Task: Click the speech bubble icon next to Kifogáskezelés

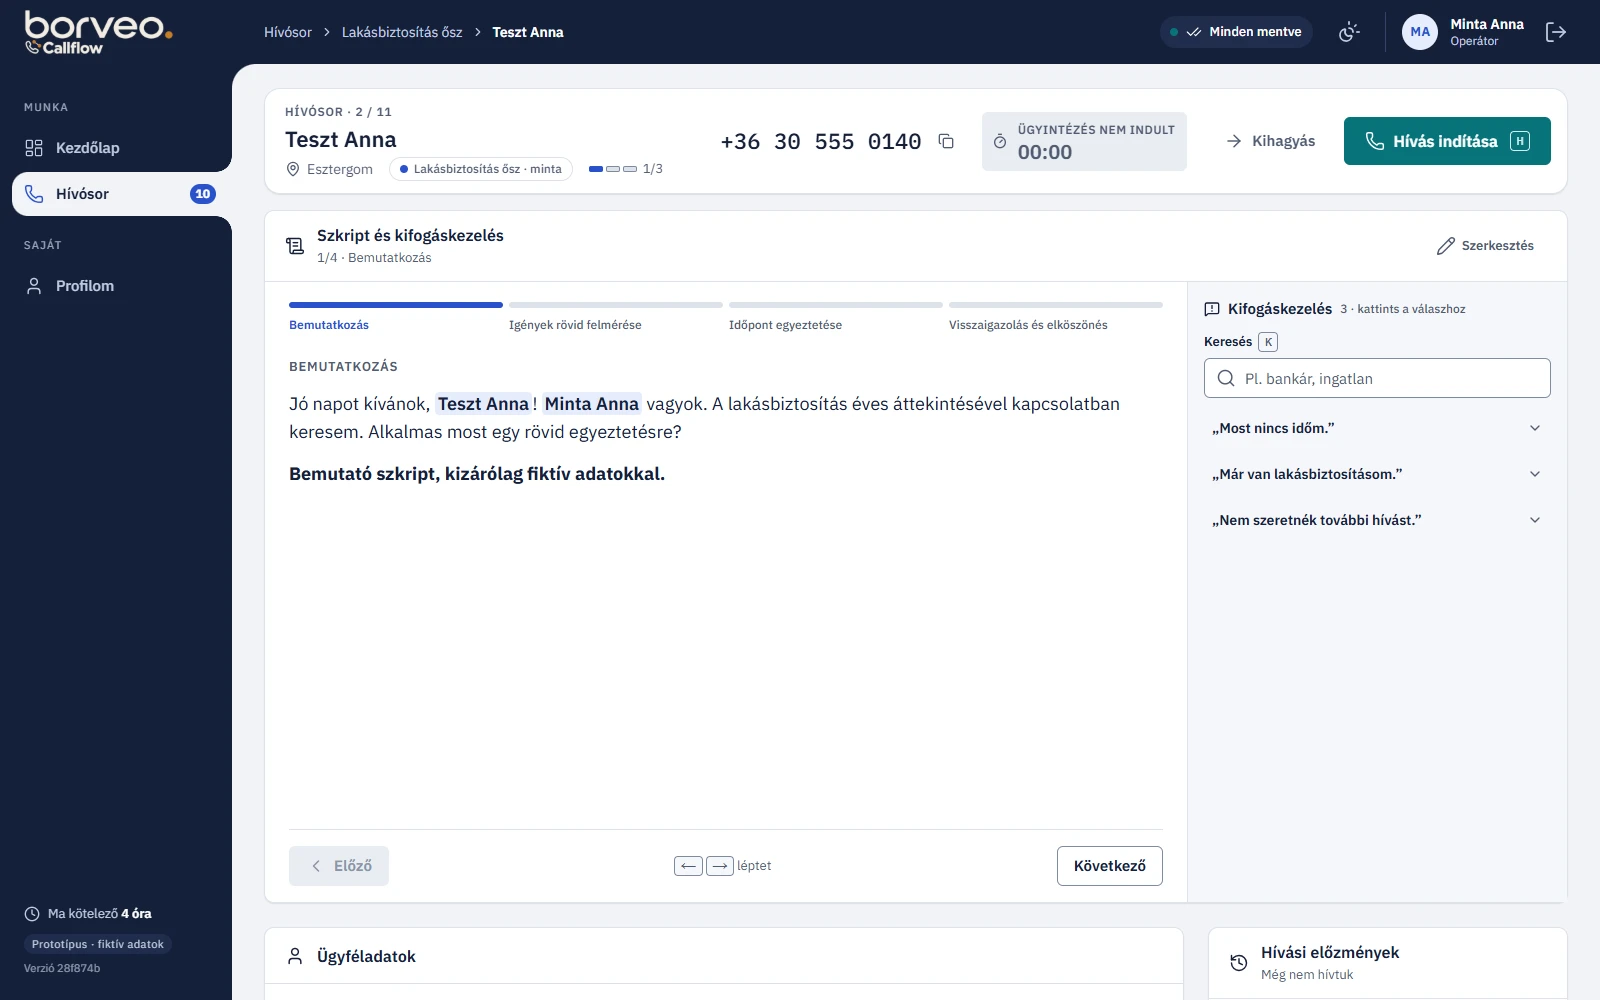Action: (1212, 309)
